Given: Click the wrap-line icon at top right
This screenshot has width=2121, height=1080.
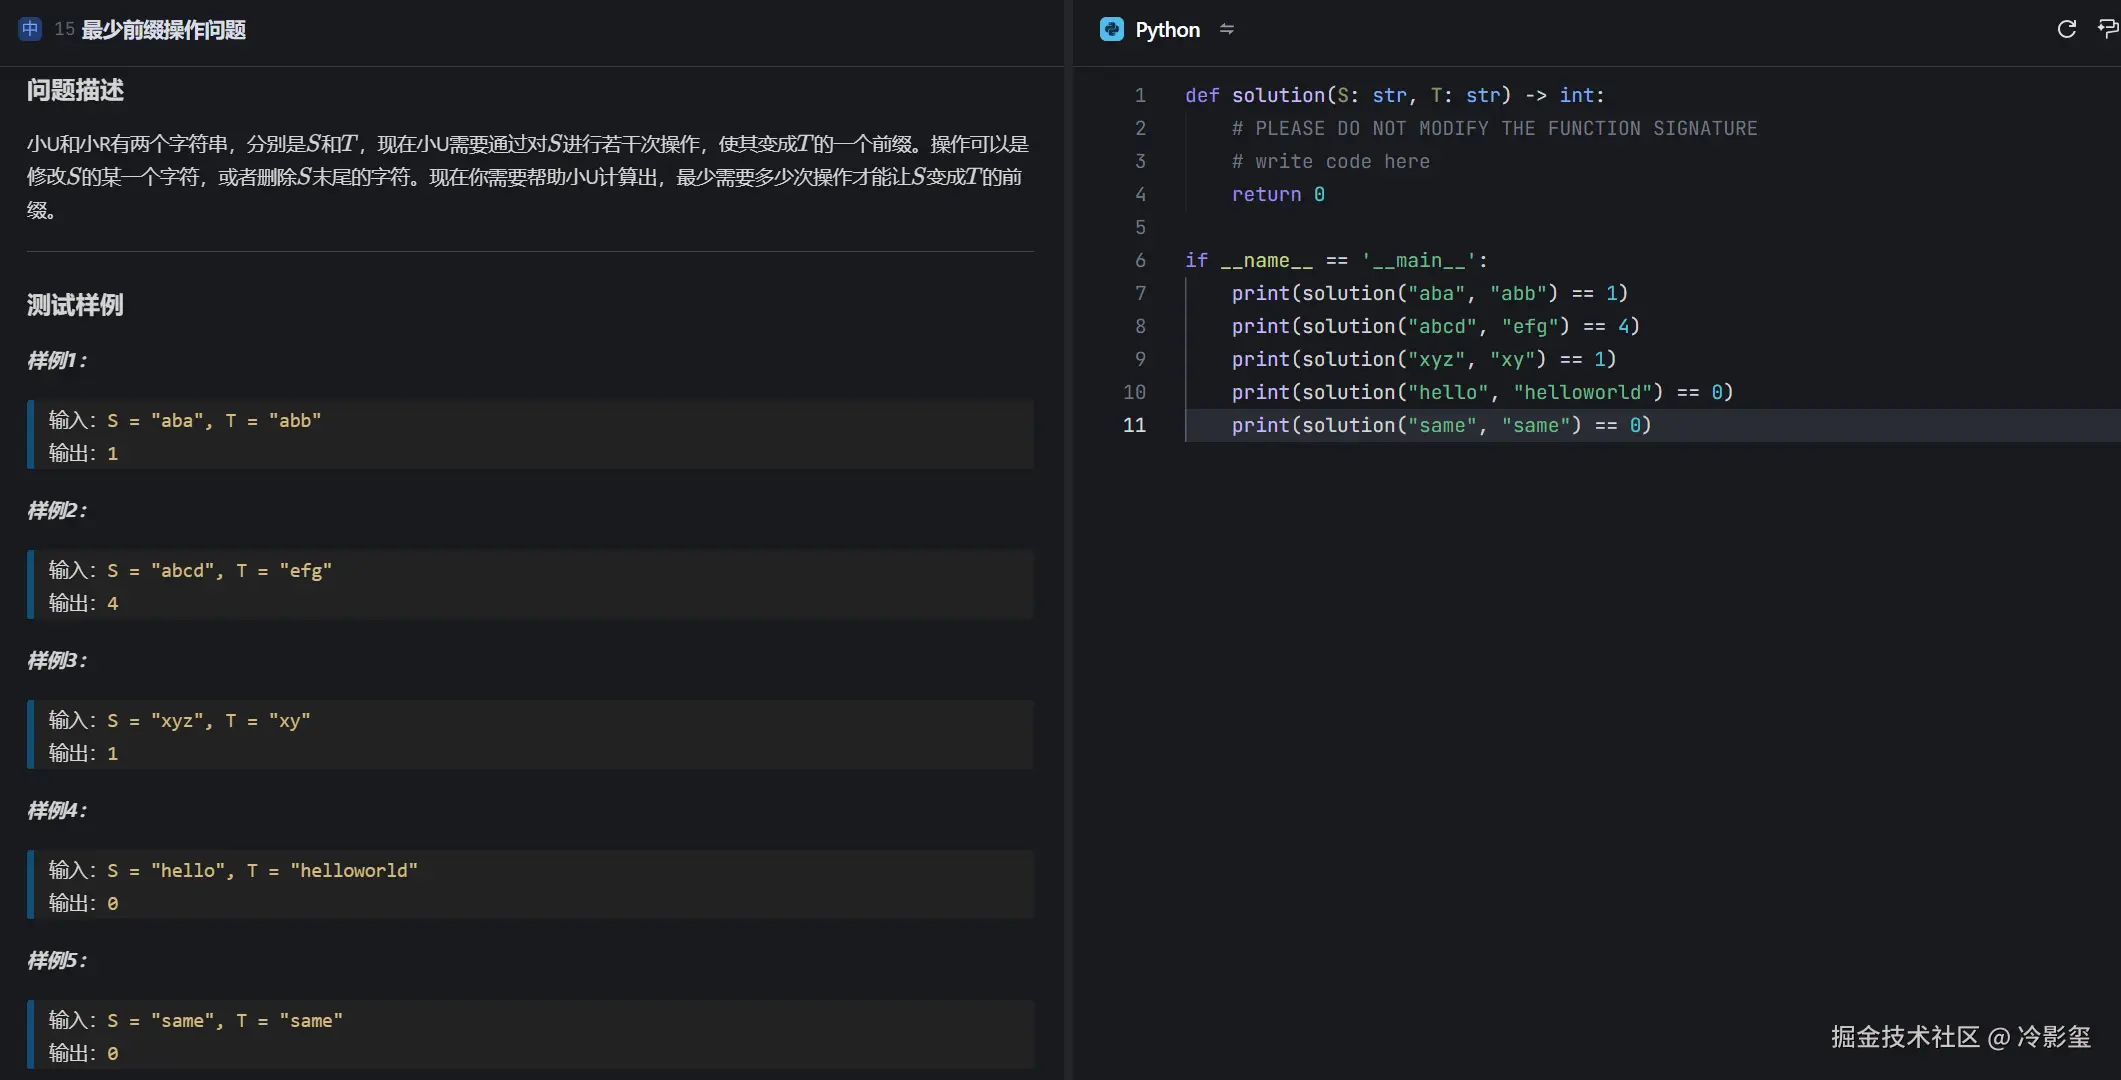Looking at the screenshot, I should tap(2108, 30).
